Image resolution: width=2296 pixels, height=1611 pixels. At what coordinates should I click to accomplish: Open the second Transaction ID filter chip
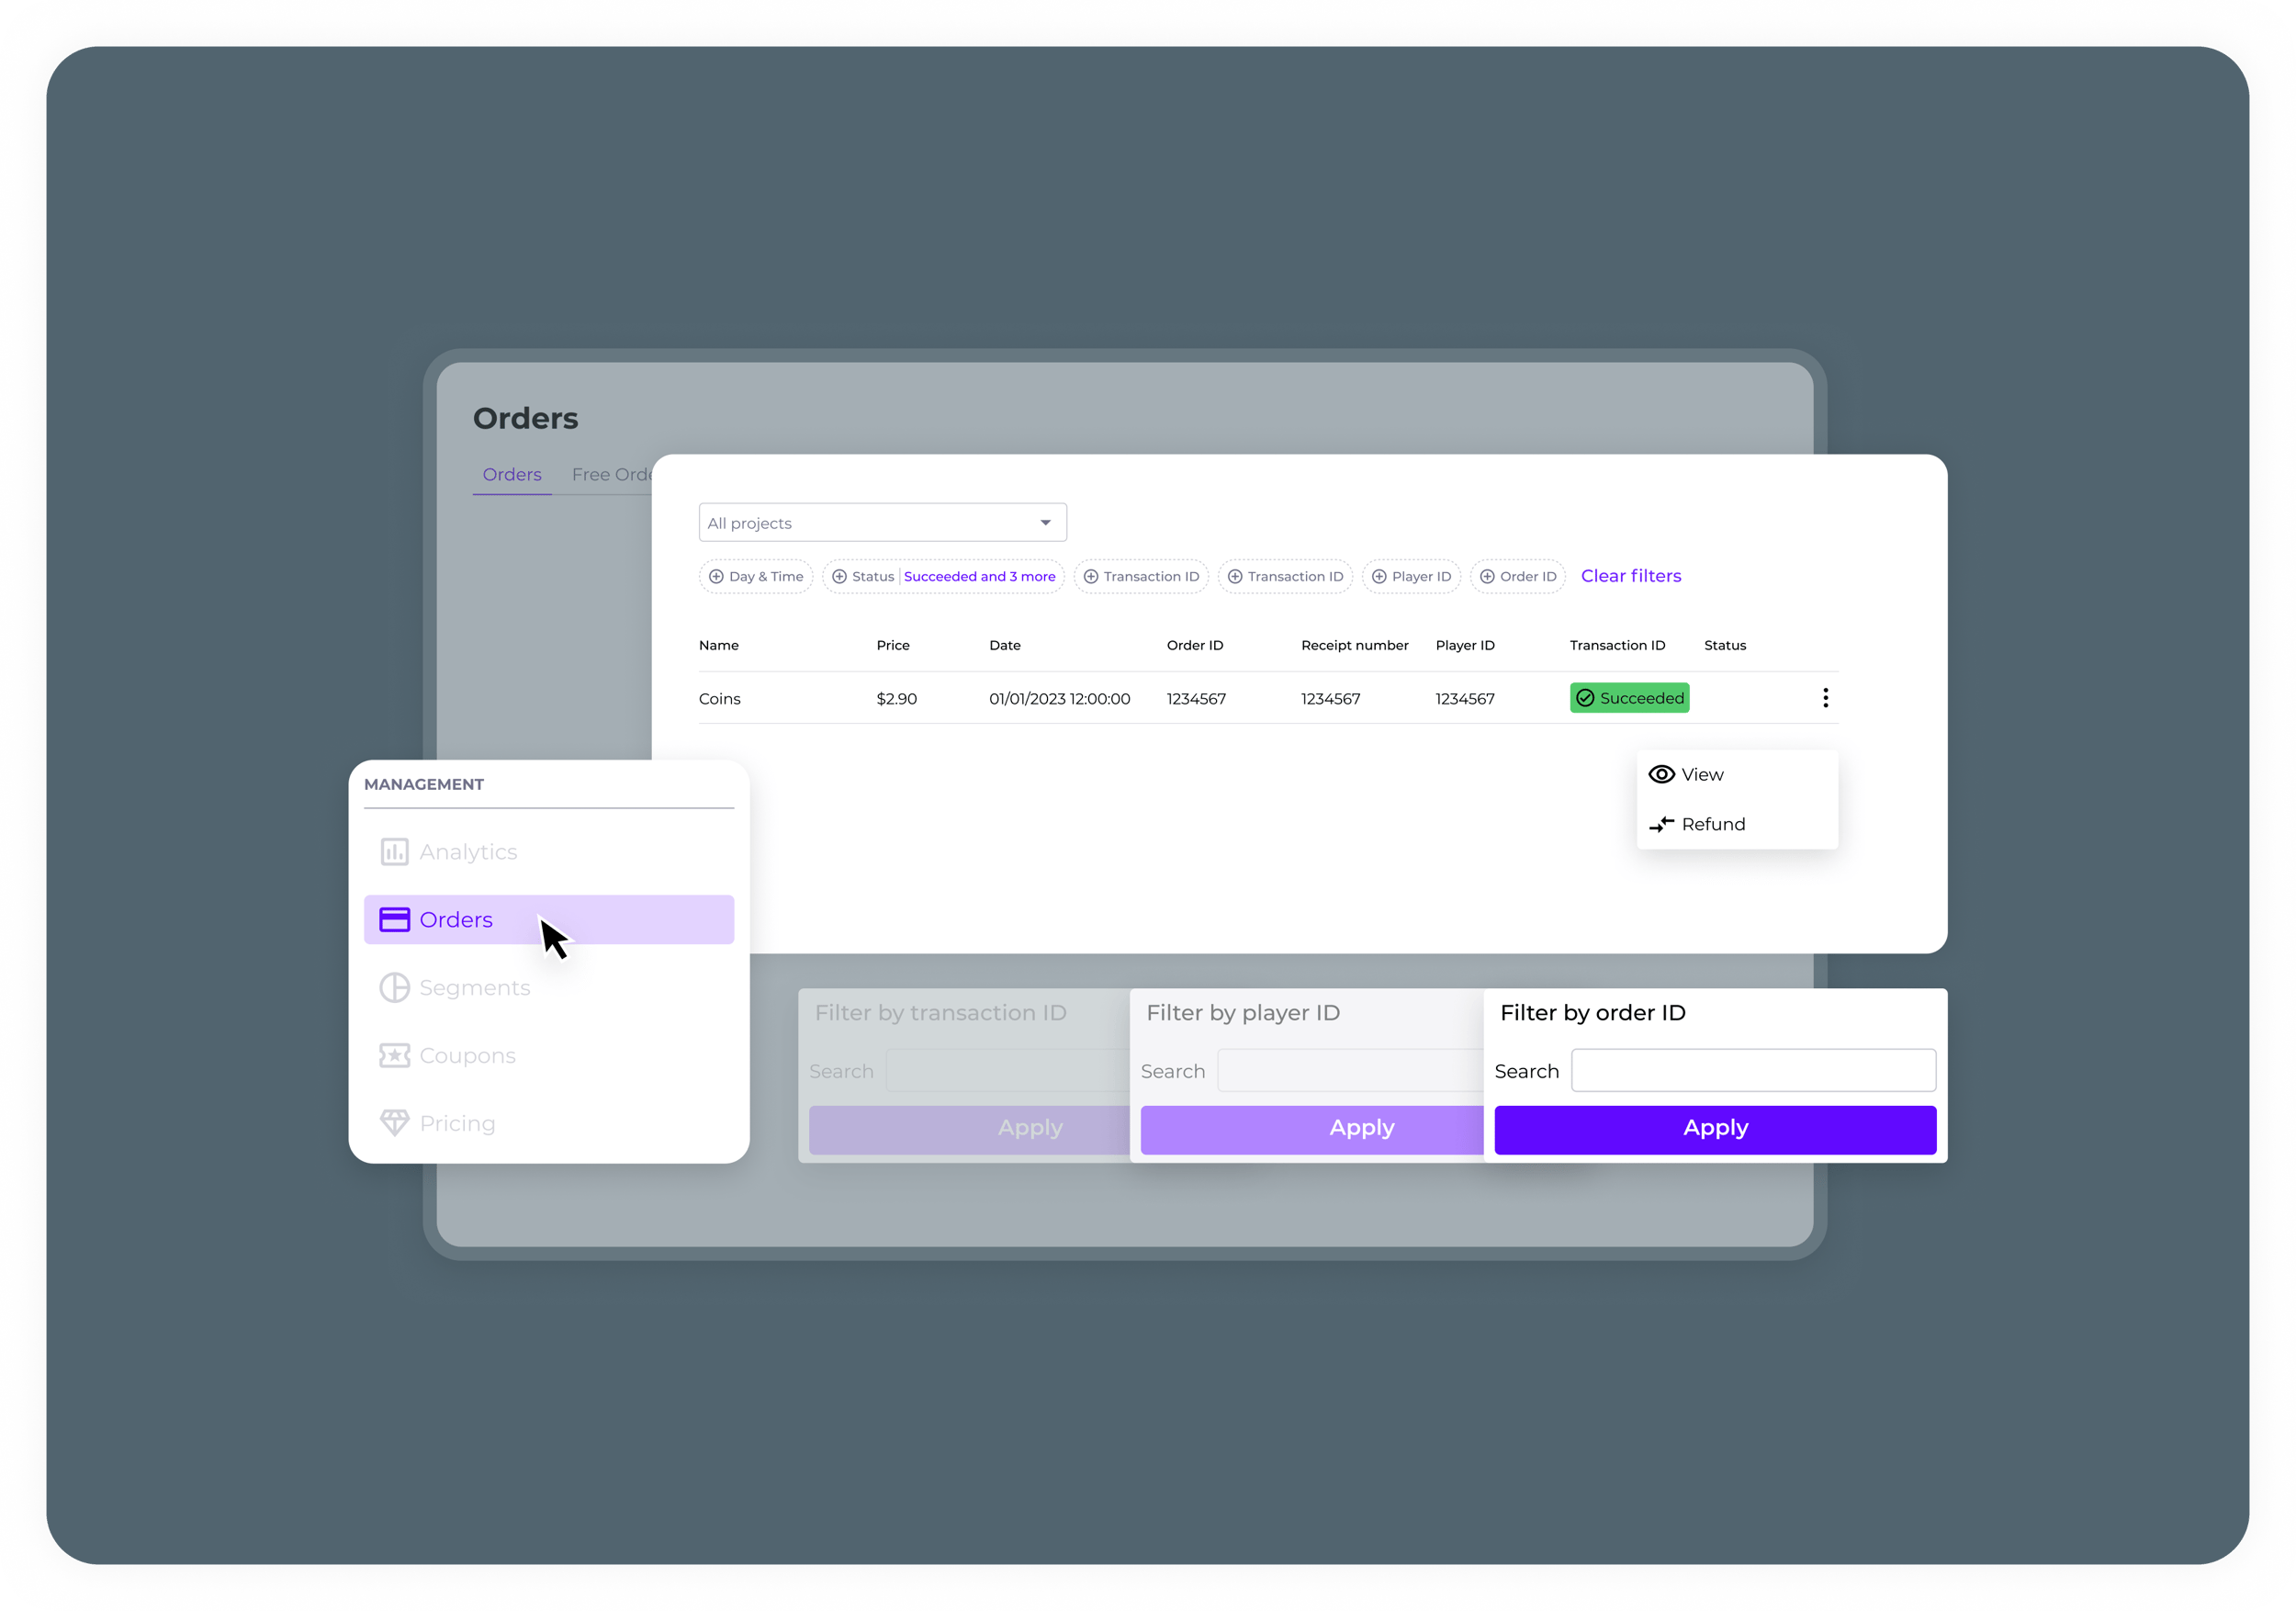[1285, 577]
